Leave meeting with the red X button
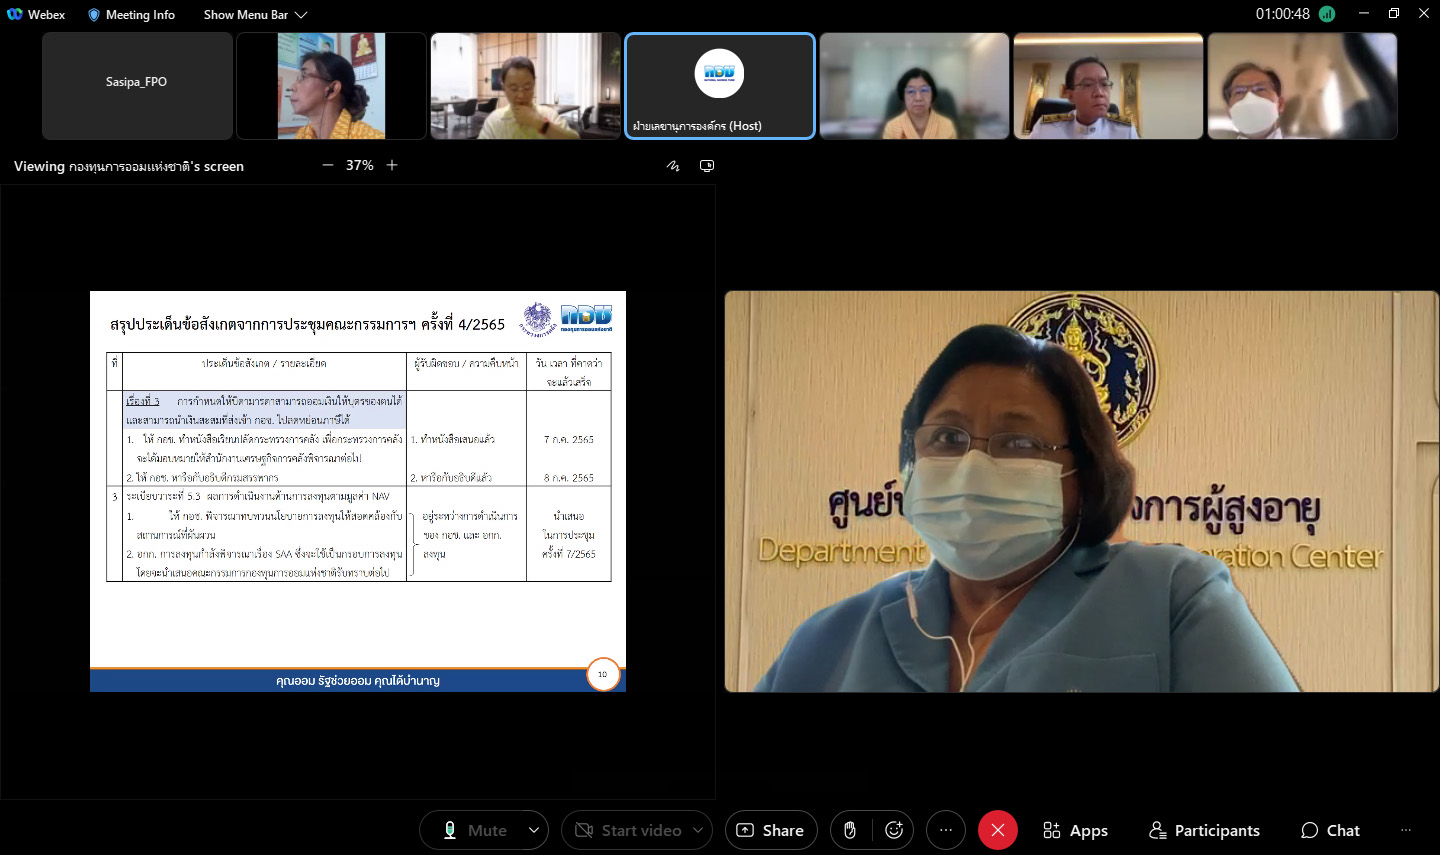 pyautogui.click(x=997, y=830)
